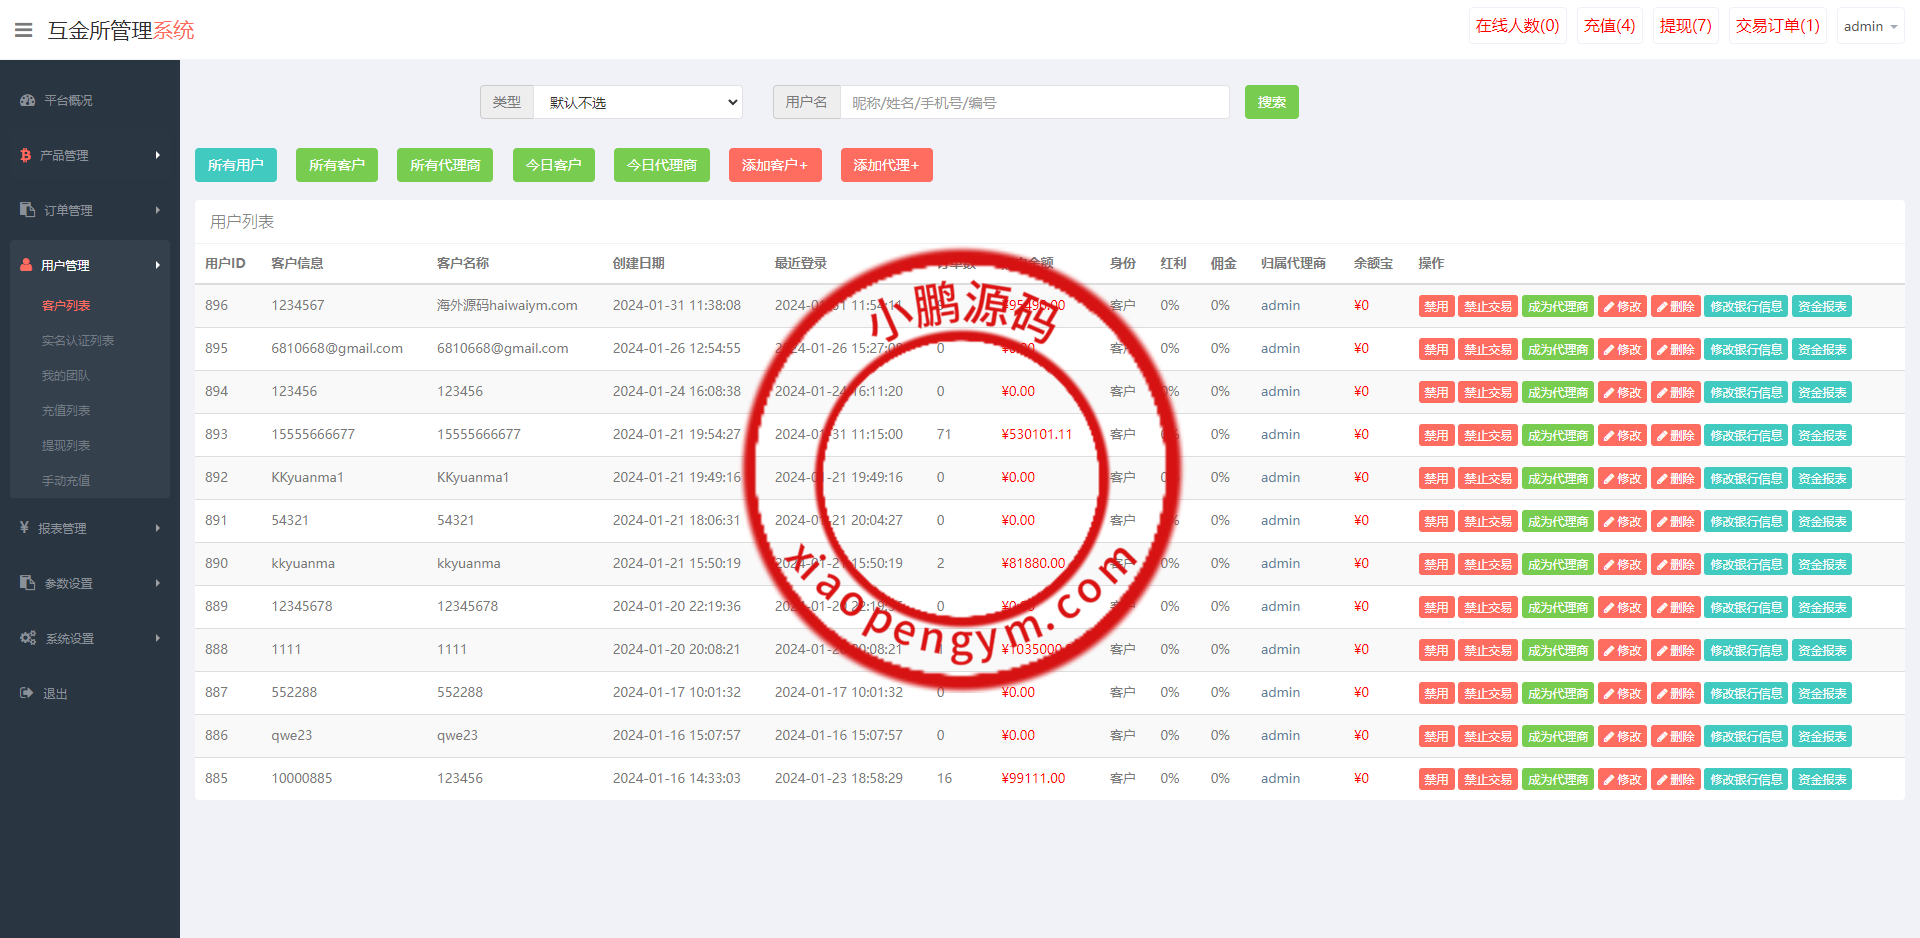1920x938 pixels.
Task: Click the 用户ID column header
Action: 225,263
